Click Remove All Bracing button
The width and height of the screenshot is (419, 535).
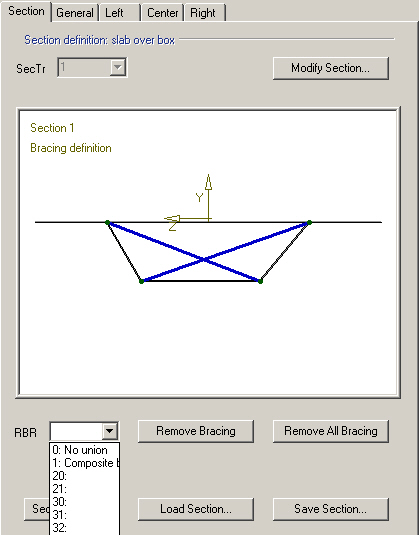(331, 431)
